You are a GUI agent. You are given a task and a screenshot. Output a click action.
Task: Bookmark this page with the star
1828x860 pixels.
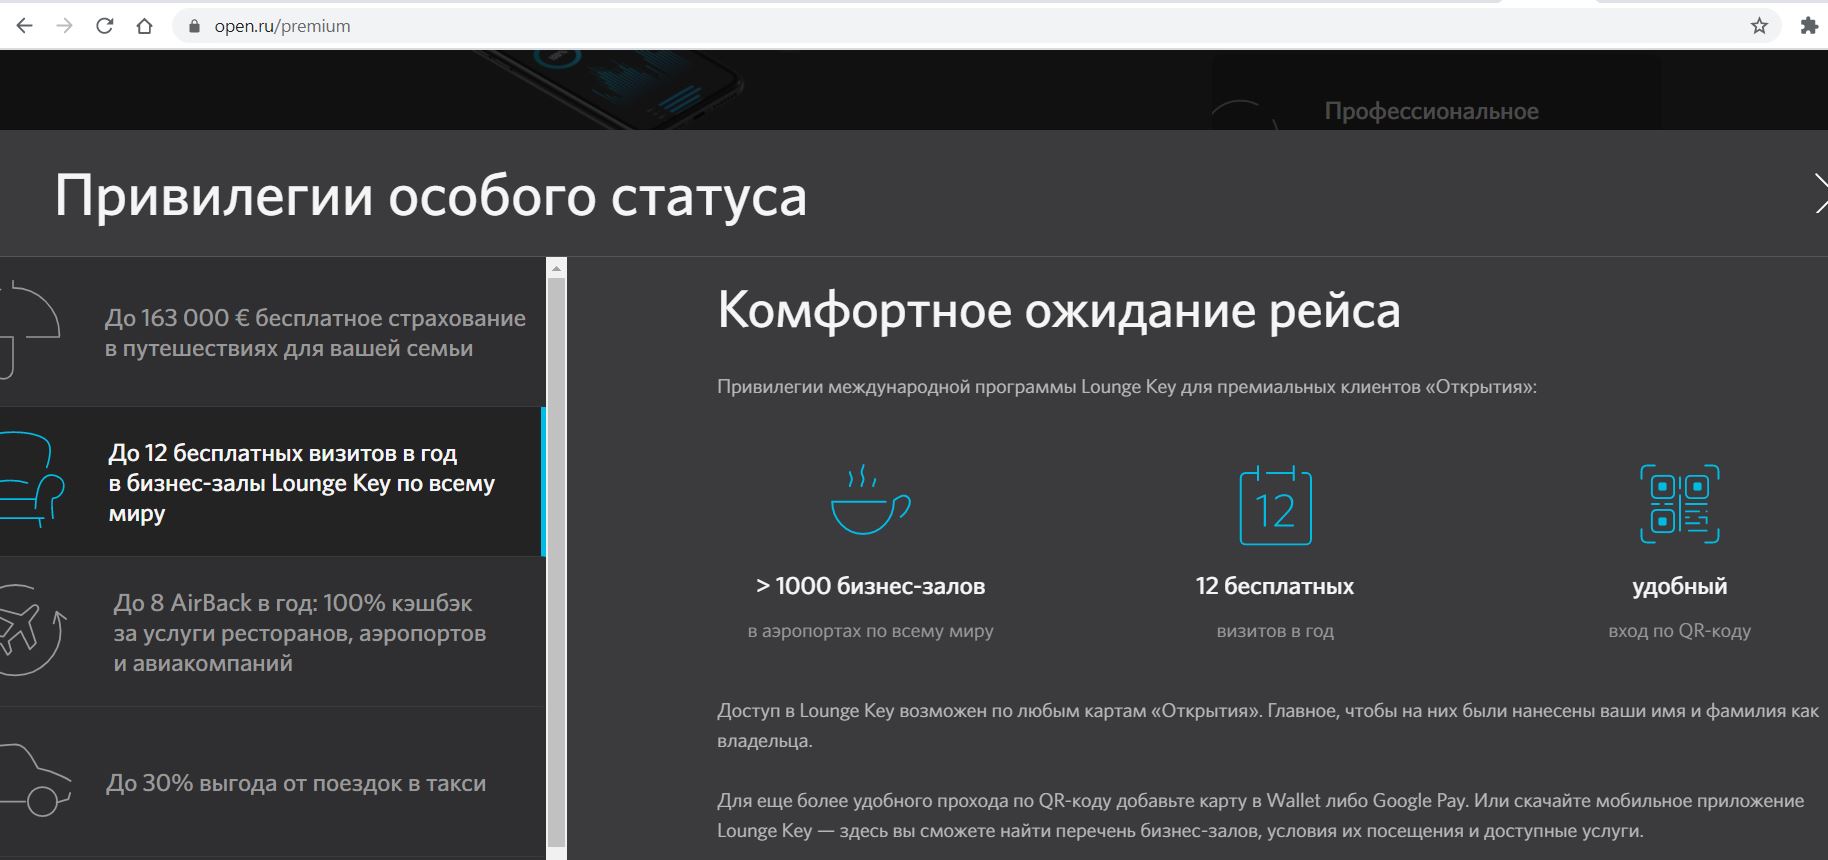tap(1760, 26)
